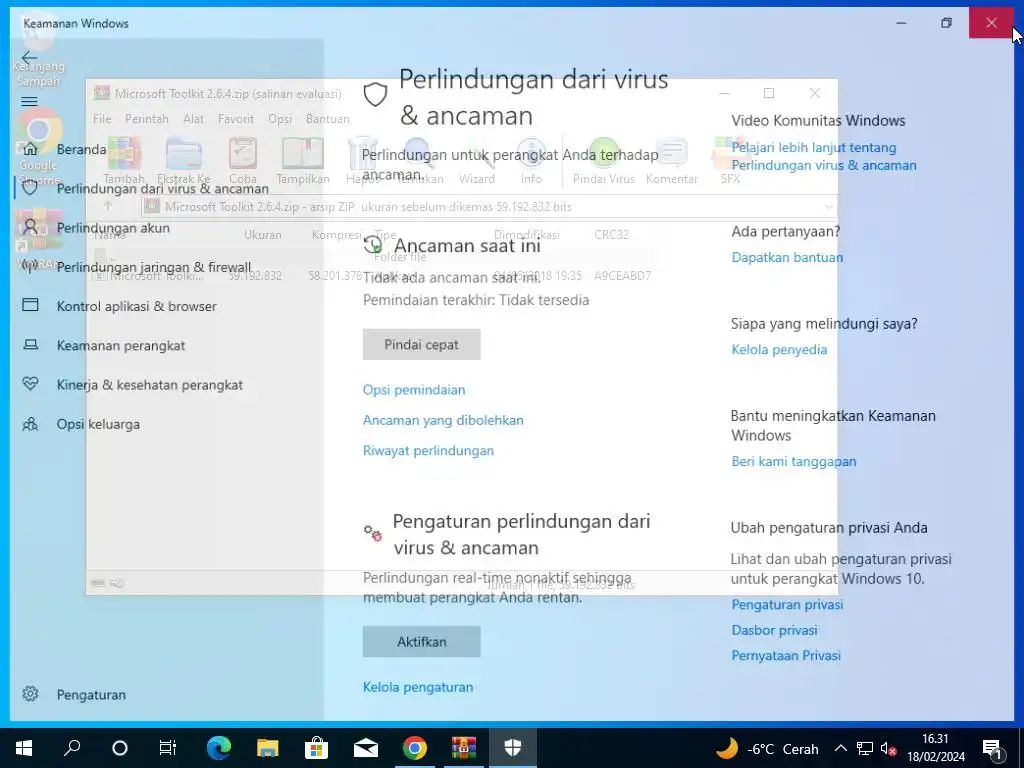The width and height of the screenshot is (1024, 768).
Task: Open Riwayat perlindungan link
Action: [x=428, y=451]
